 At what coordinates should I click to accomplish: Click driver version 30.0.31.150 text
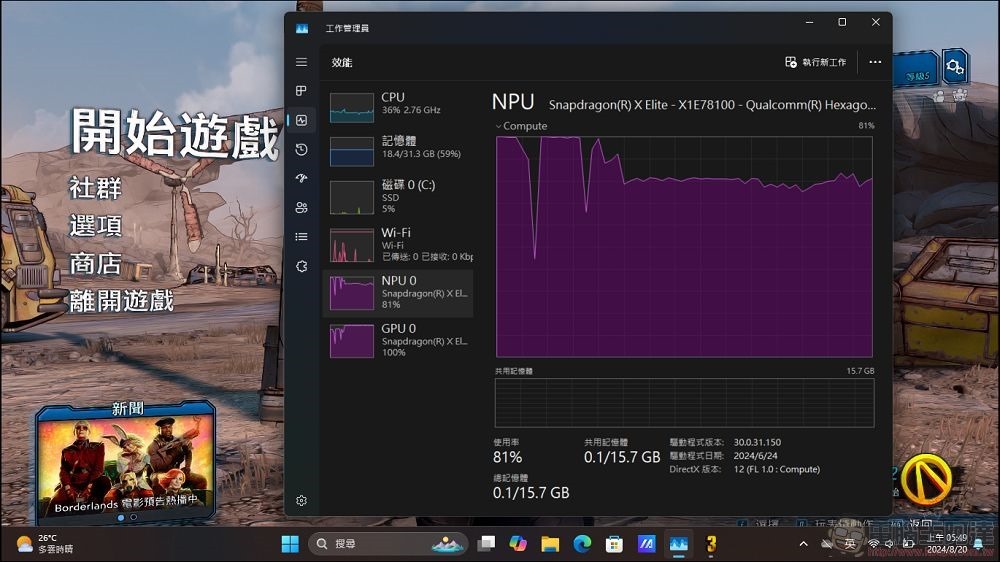pyautogui.click(x=757, y=442)
